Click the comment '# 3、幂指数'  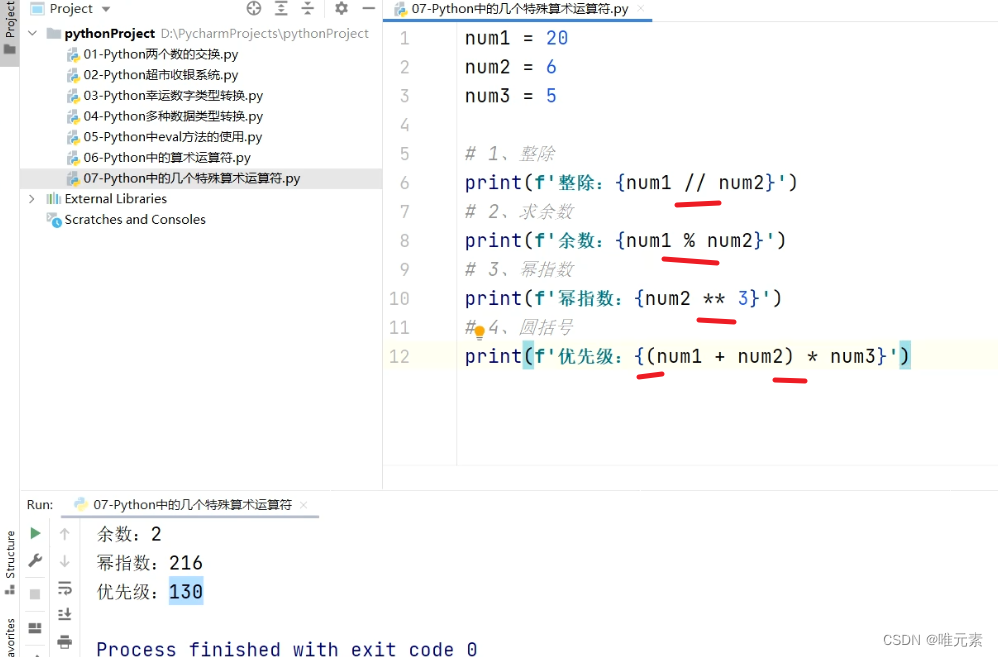click(x=519, y=269)
